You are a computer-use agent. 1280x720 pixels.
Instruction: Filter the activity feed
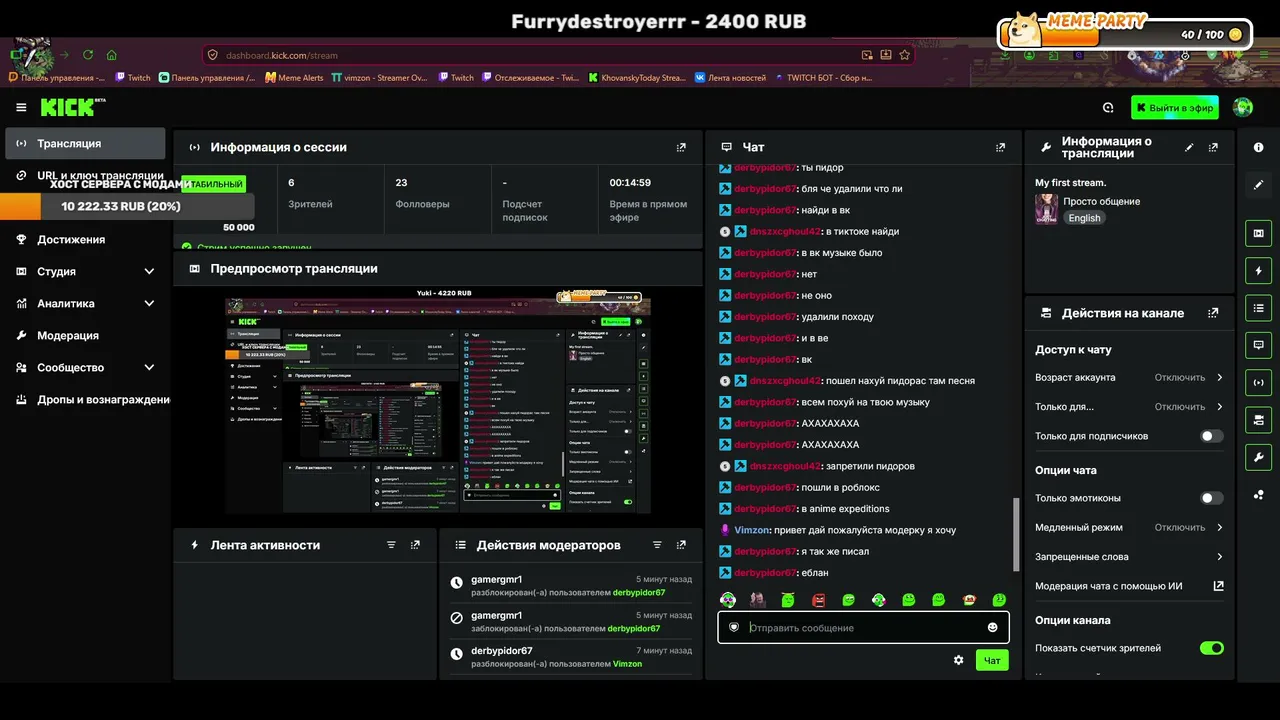(391, 545)
